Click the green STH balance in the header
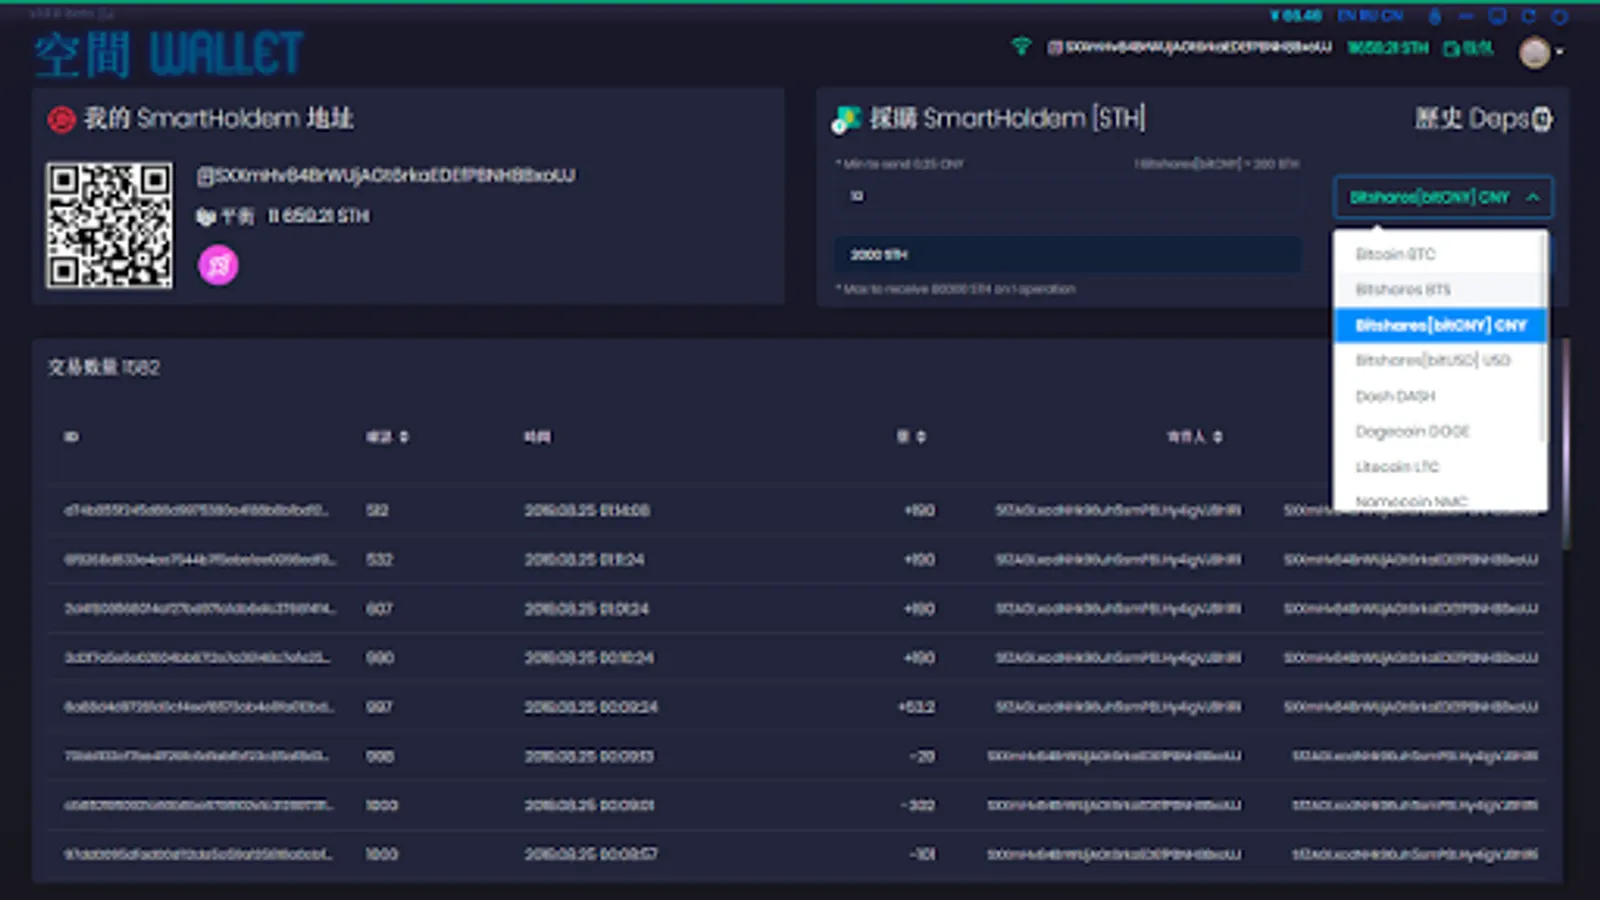The width and height of the screenshot is (1600, 900). 1388,48
